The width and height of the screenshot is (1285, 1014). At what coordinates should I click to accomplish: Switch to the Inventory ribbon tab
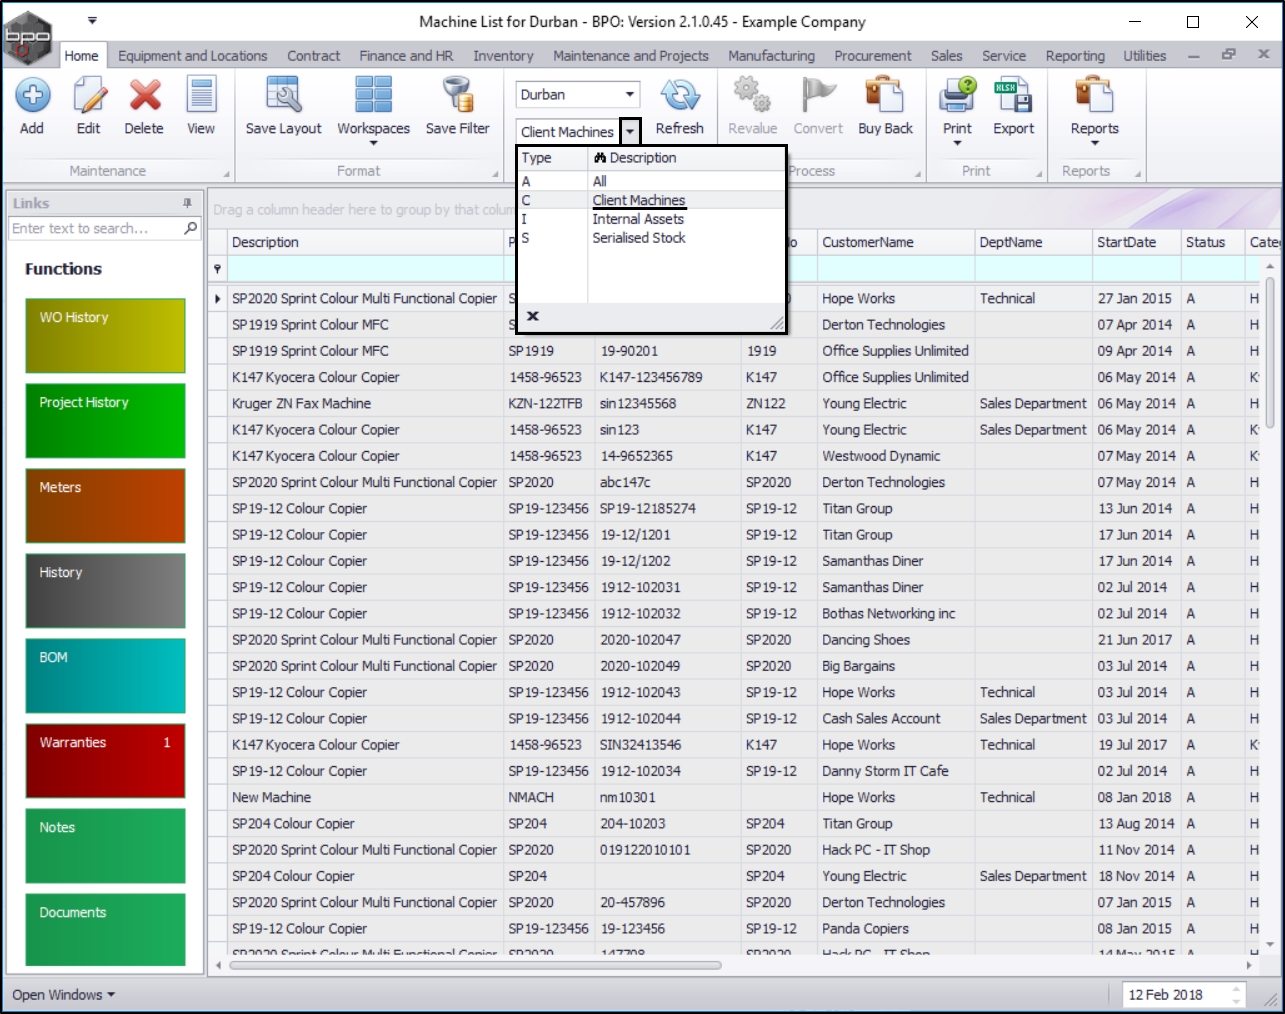tap(503, 56)
